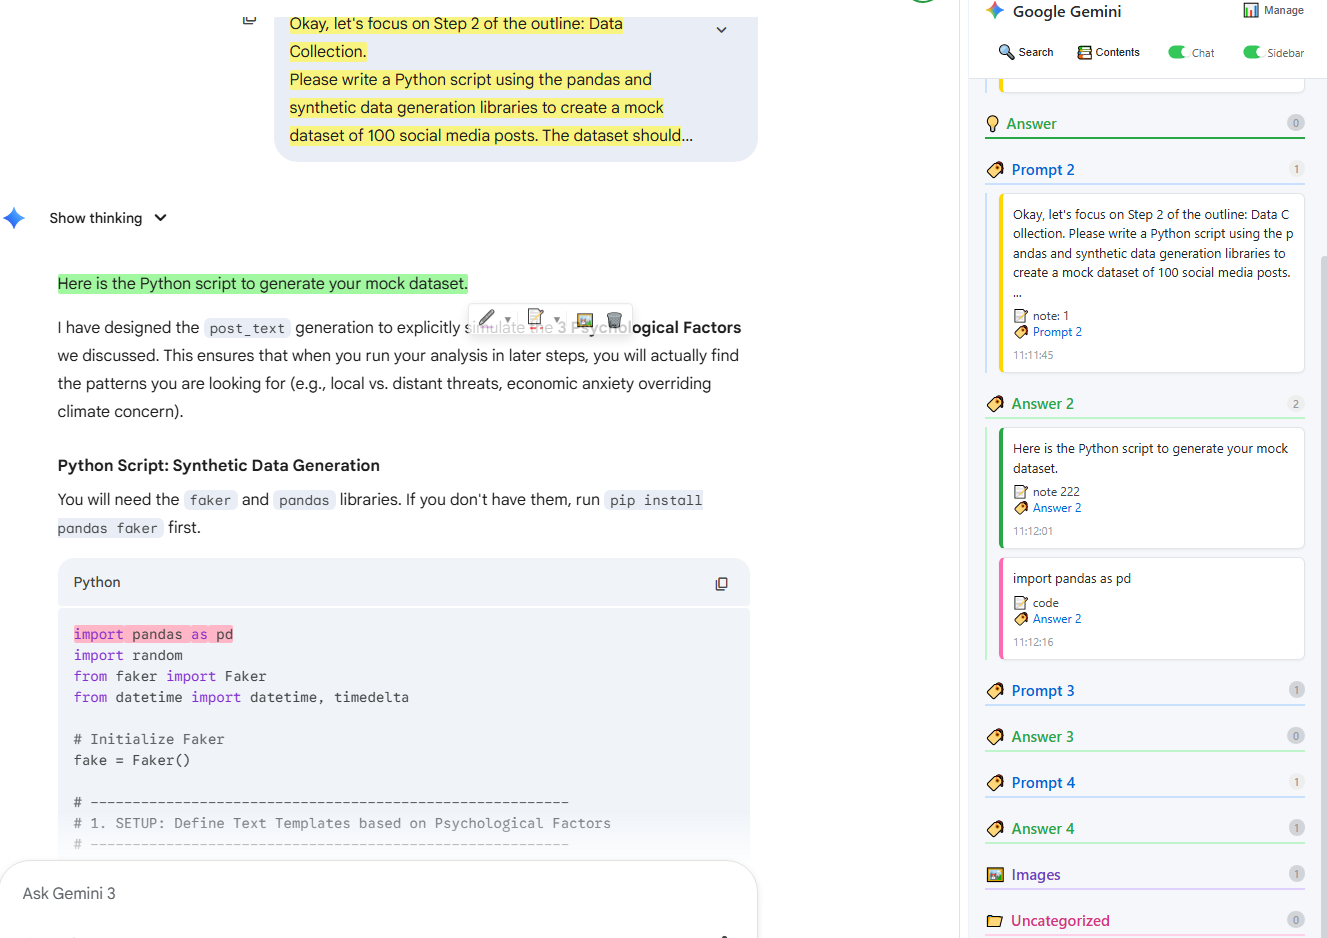Click the trash bin delete icon
The width and height of the screenshot is (1327, 938).
coord(614,320)
